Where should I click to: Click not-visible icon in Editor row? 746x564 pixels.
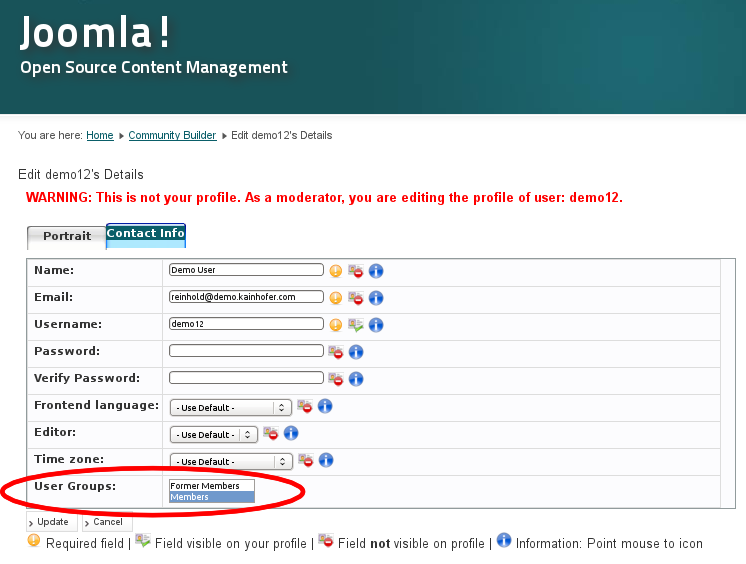pyautogui.click(x=271, y=434)
